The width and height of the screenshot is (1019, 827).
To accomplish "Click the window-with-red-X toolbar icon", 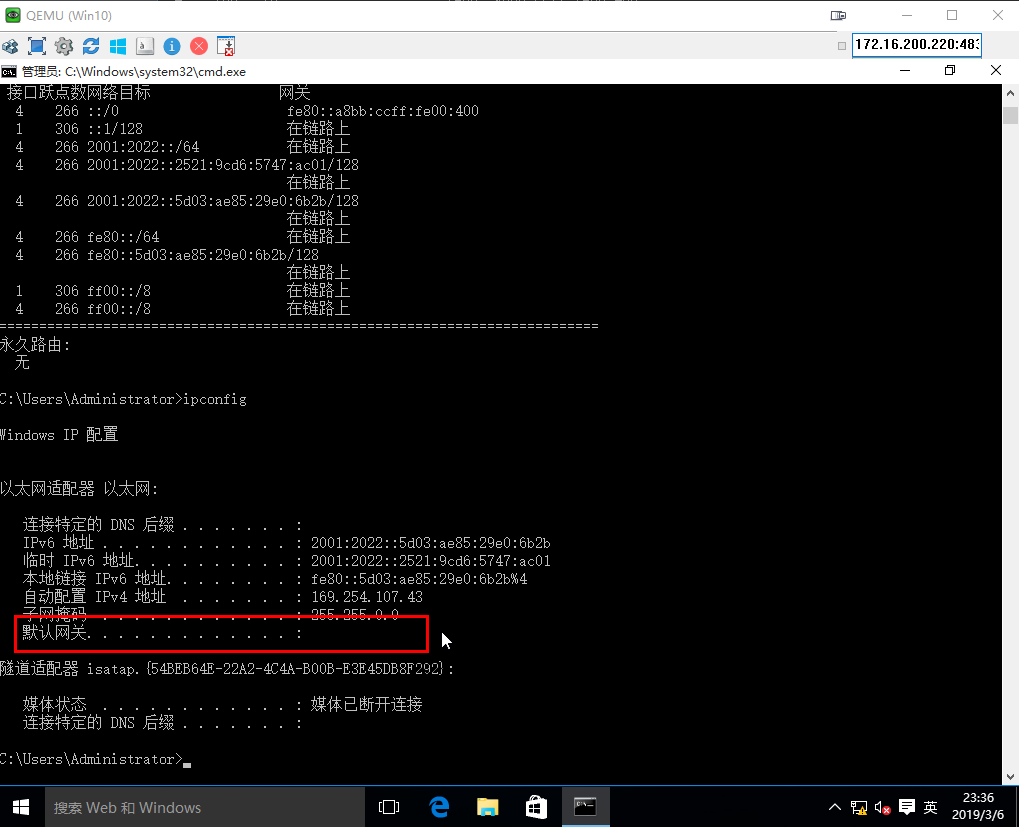I will [226, 46].
